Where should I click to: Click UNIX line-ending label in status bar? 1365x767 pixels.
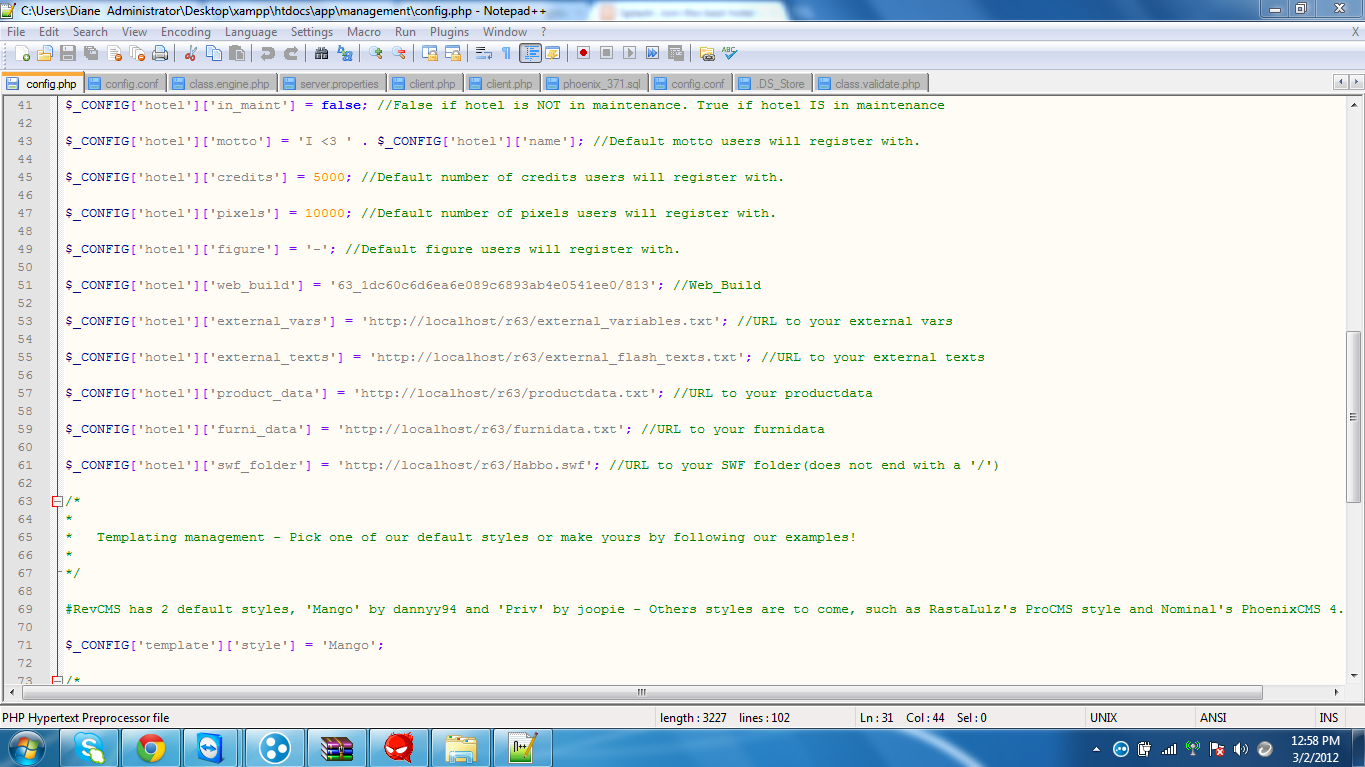click(x=1104, y=718)
